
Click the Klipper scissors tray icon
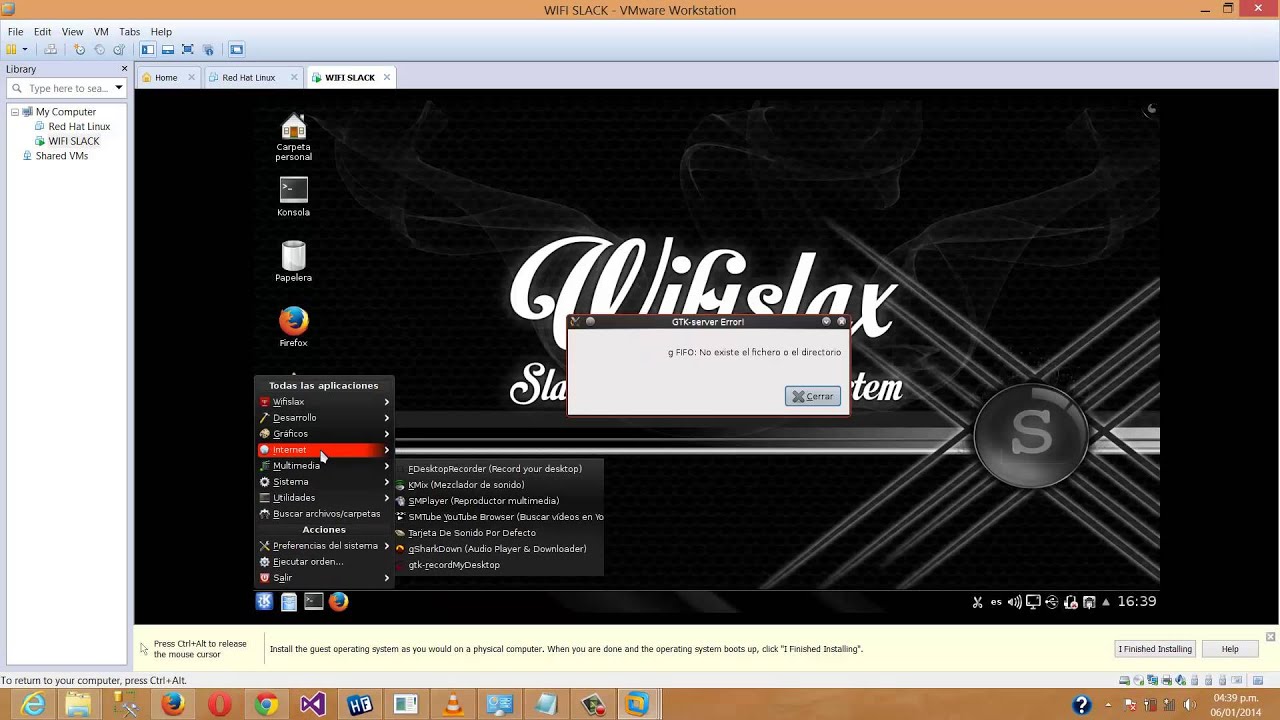[x=977, y=602]
